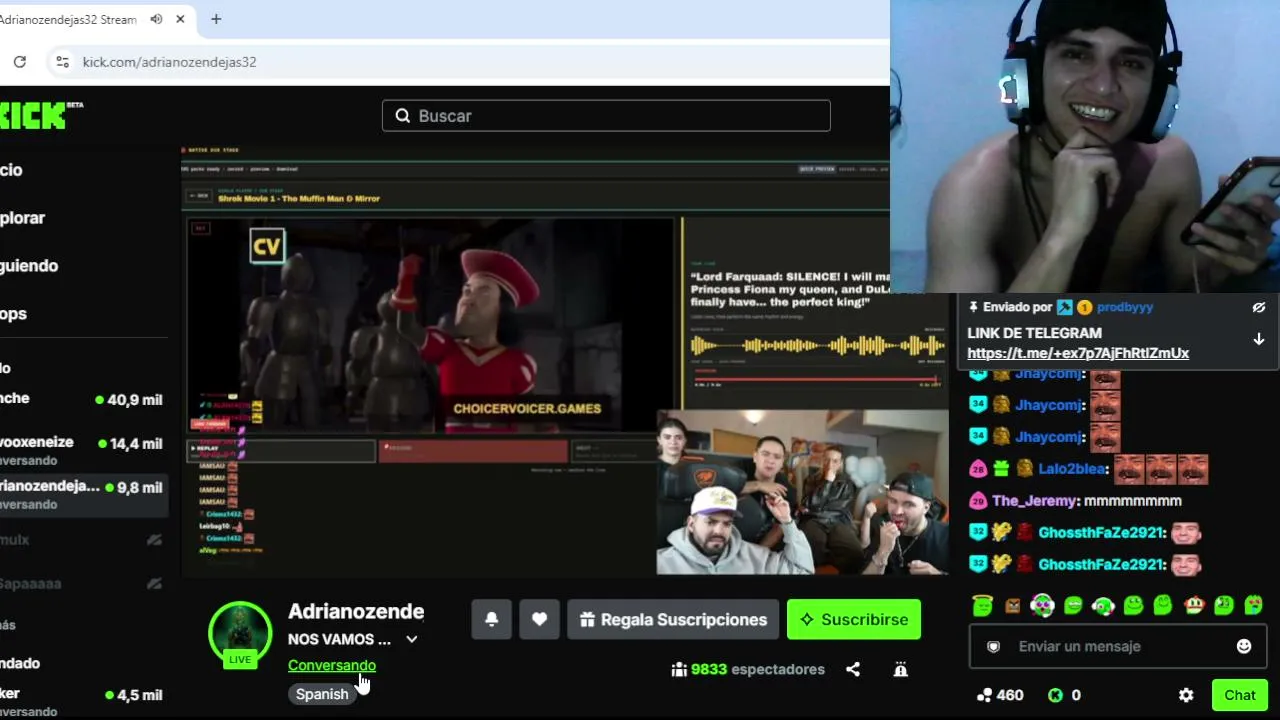Click the green Suscribirse button
The height and width of the screenshot is (720, 1280).
(854, 620)
